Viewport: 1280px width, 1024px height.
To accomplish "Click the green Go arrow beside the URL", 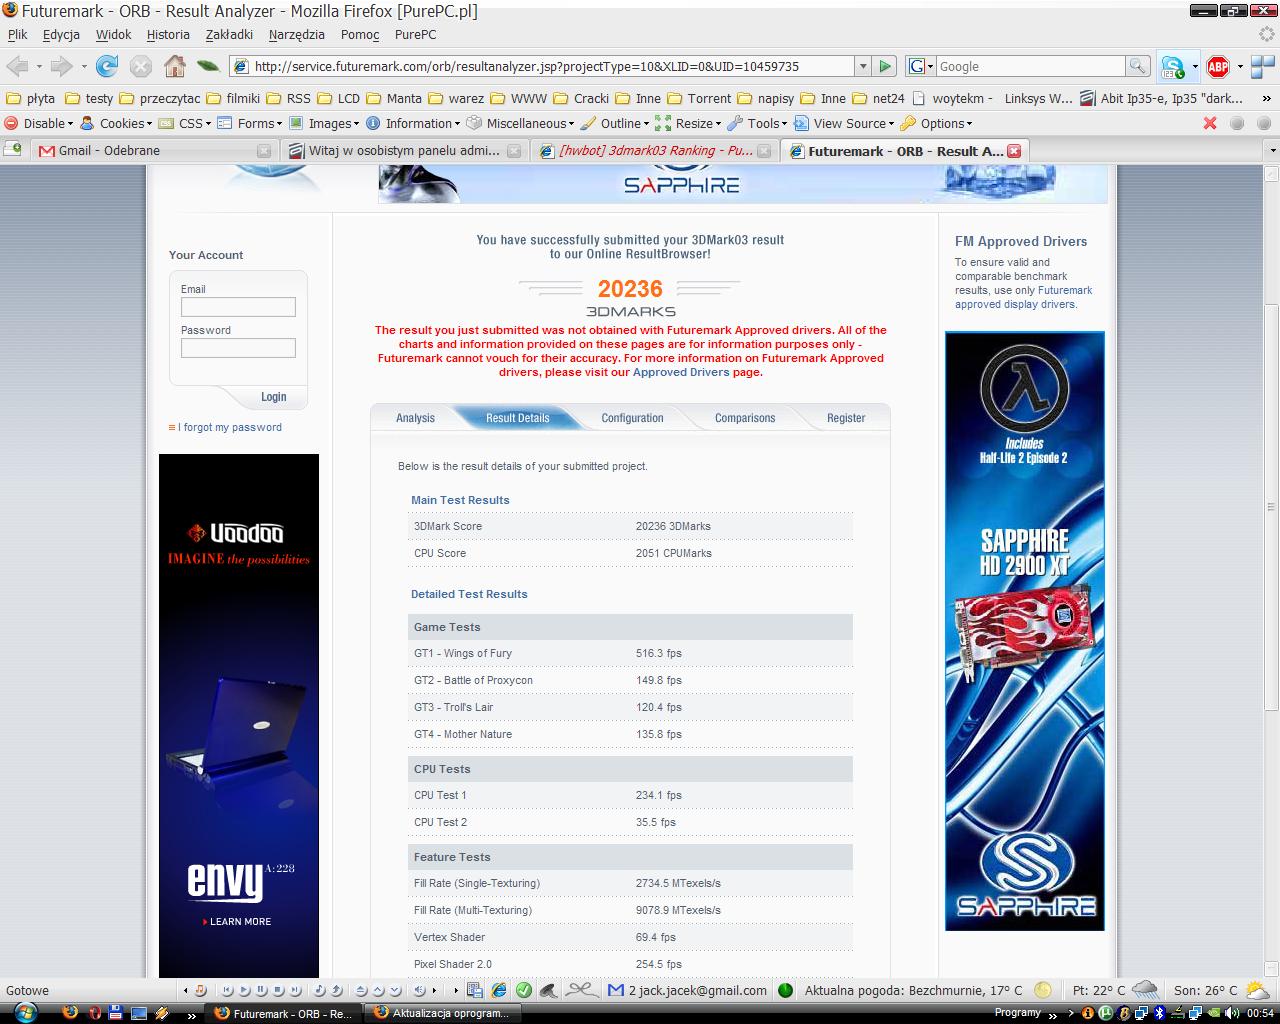I will (x=884, y=66).
